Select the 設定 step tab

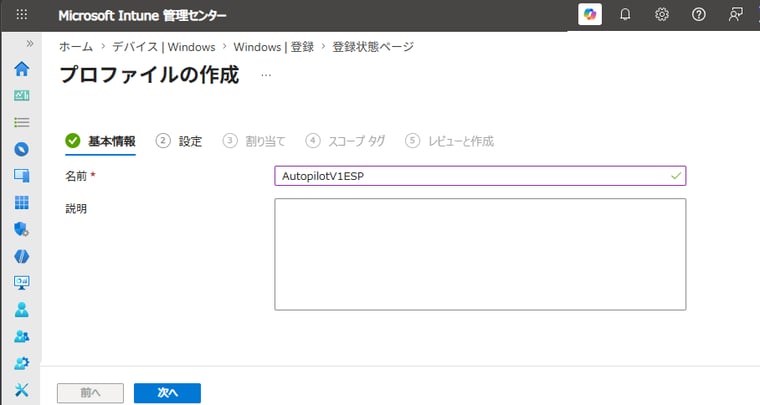pos(179,141)
